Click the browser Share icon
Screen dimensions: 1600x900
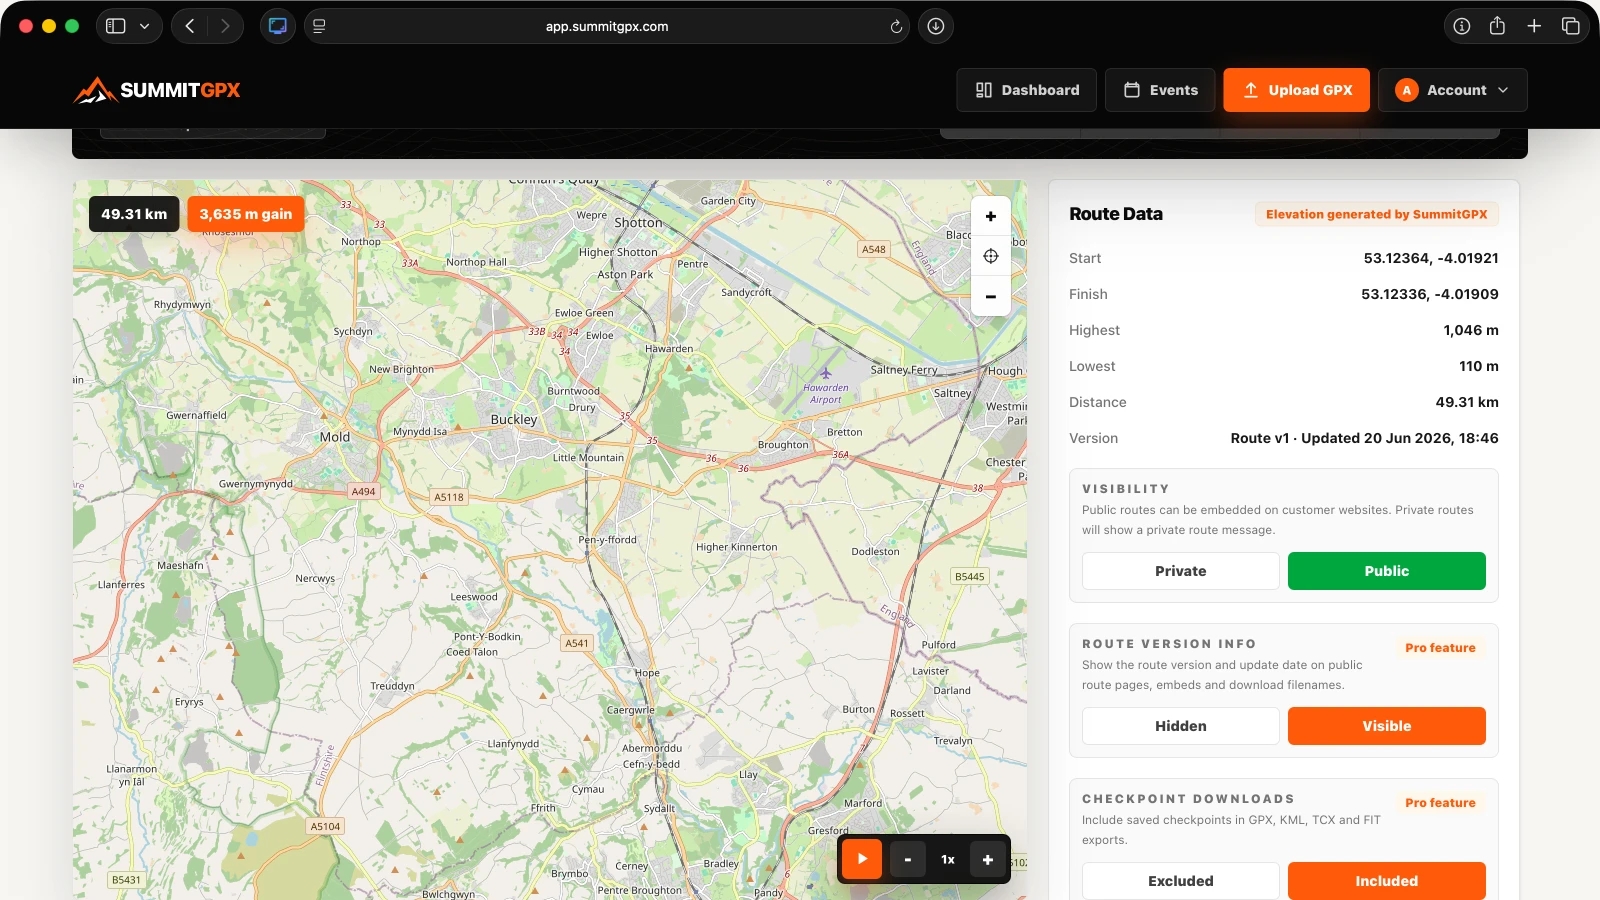(x=1497, y=26)
